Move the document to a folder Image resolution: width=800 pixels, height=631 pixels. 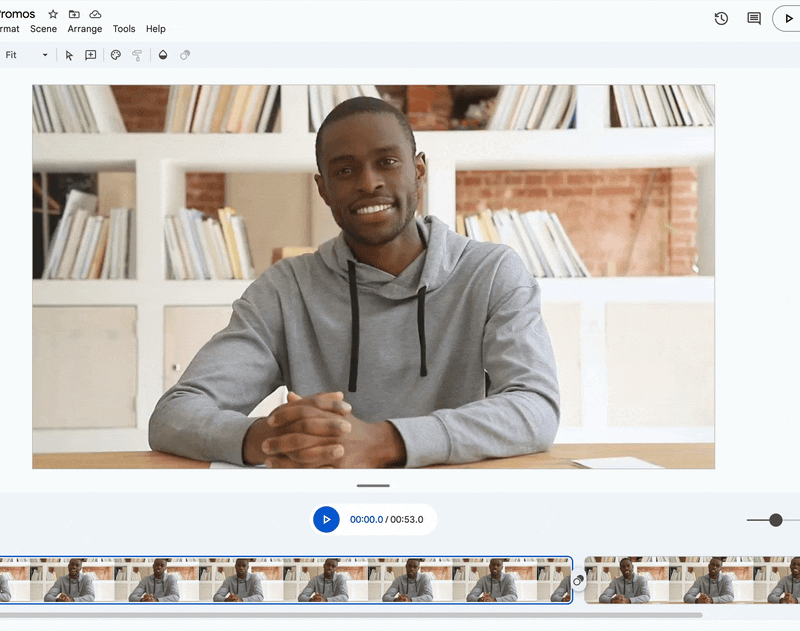72,14
